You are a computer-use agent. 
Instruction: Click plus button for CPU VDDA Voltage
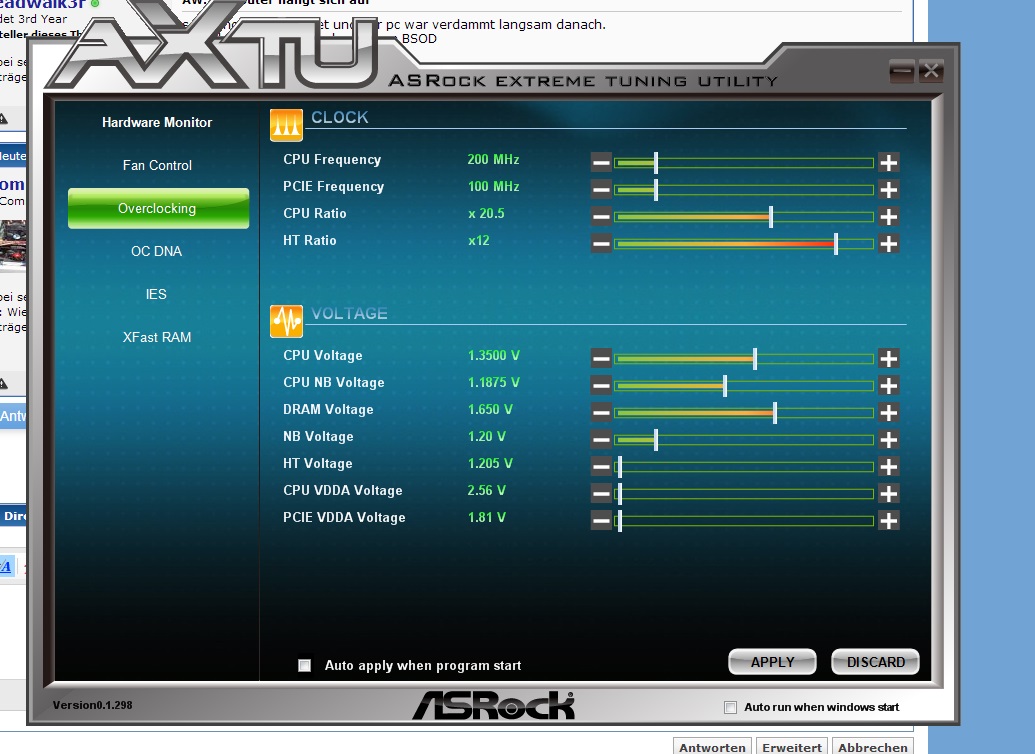tap(888, 494)
